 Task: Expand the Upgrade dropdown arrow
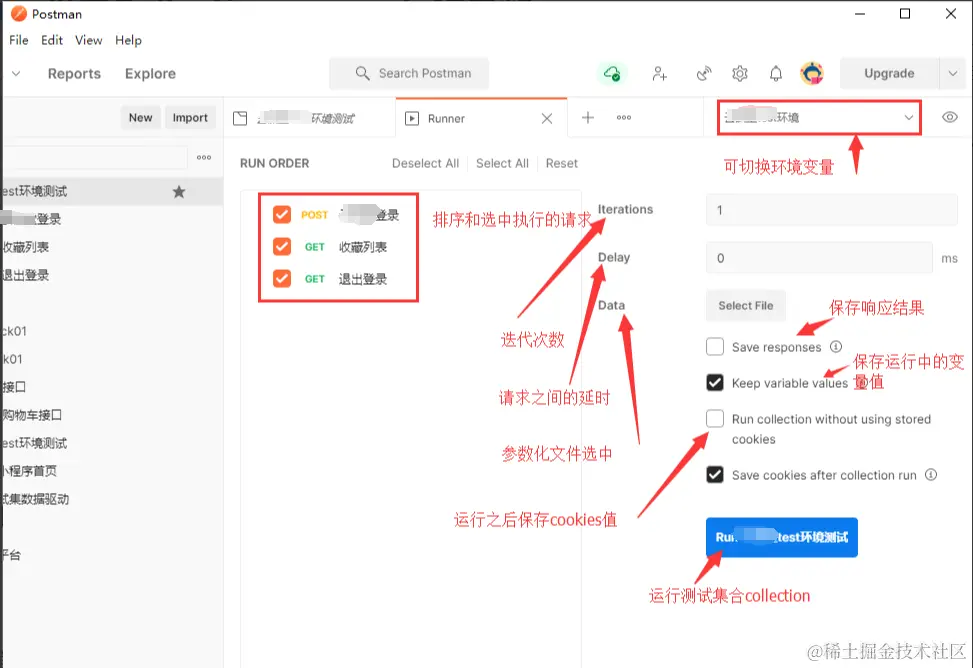coord(953,73)
